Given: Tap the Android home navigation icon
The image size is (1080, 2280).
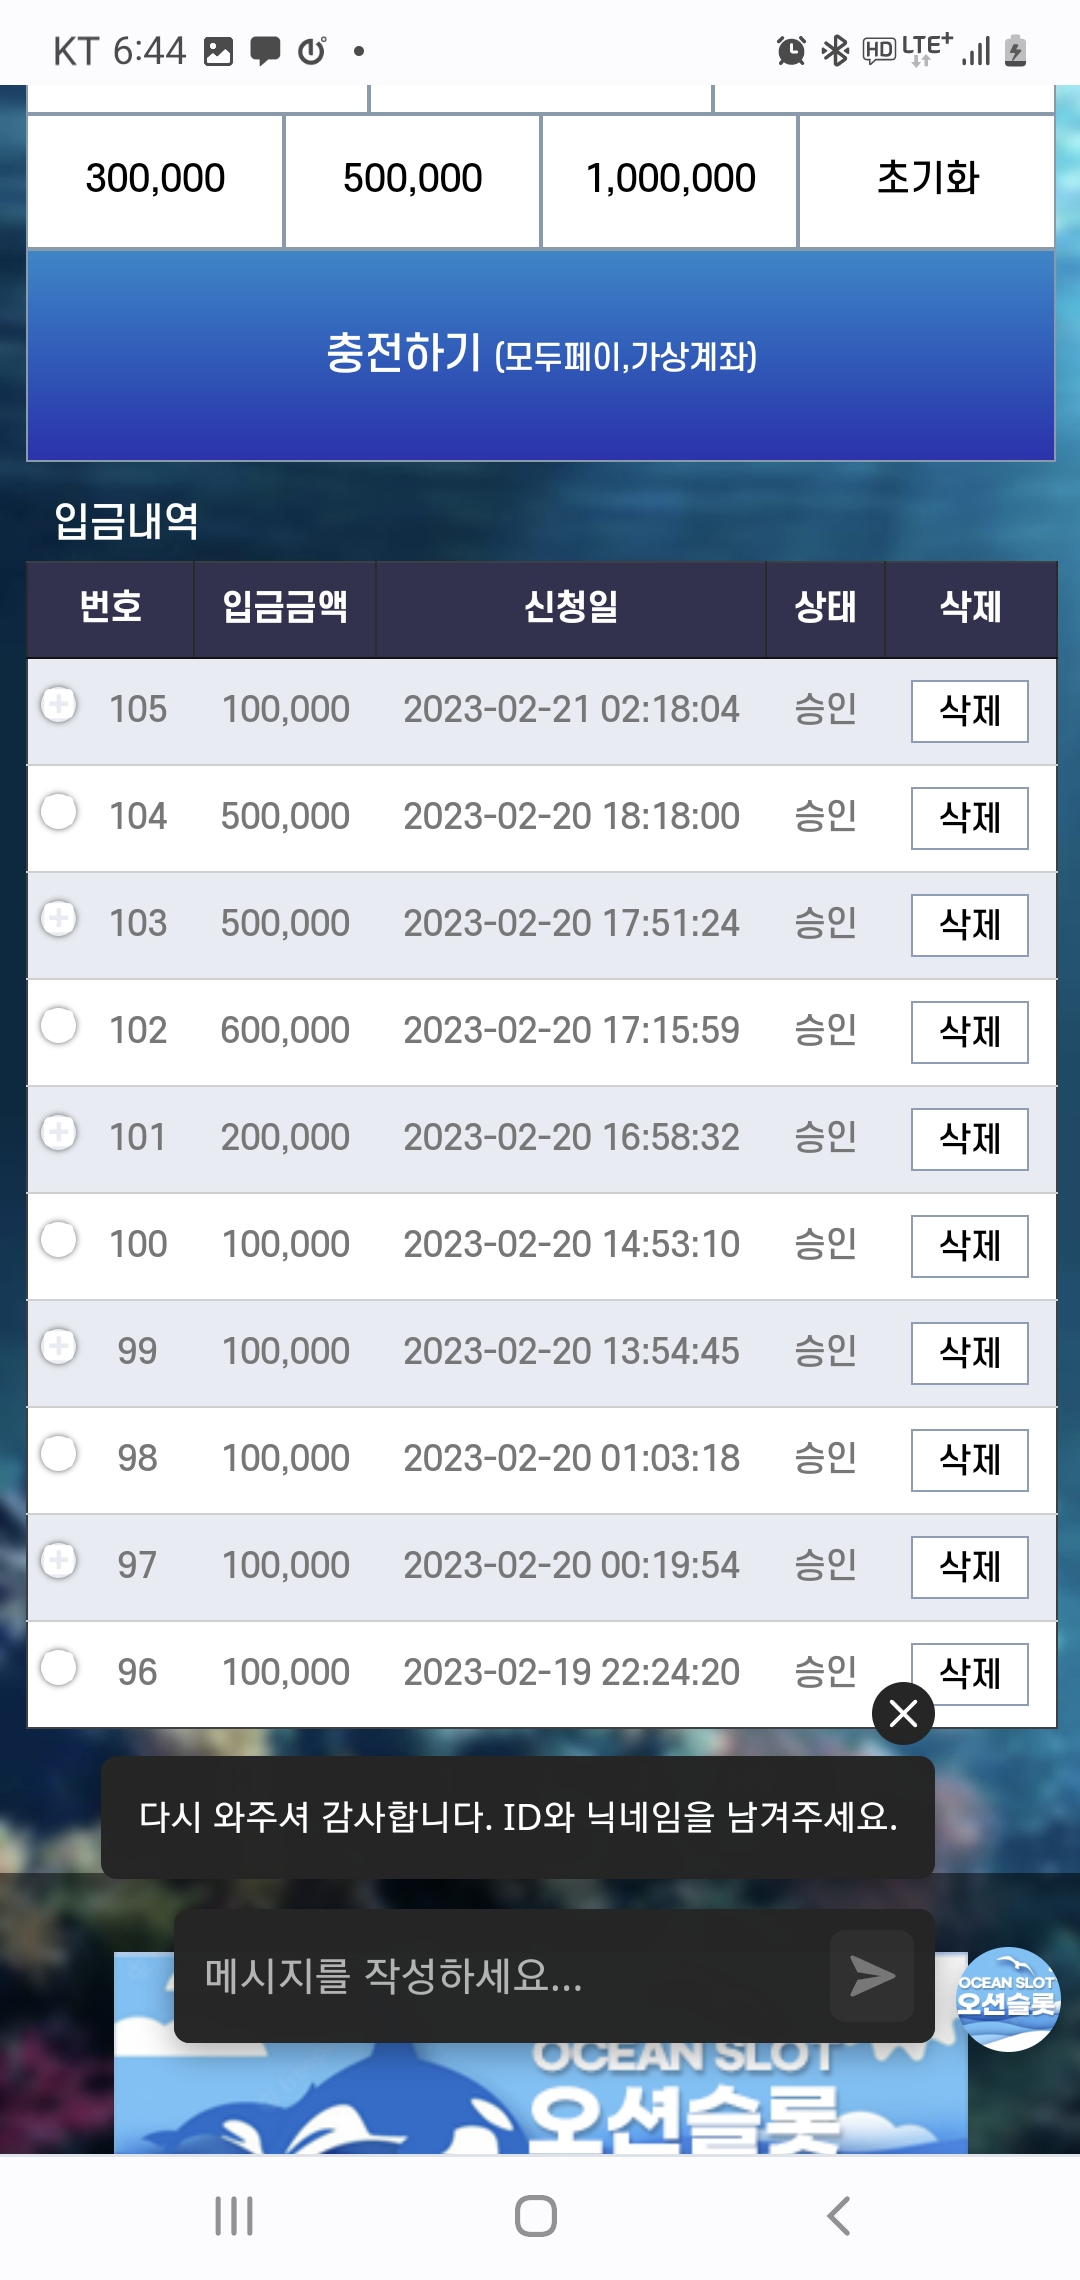Looking at the screenshot, I should click(x=536, y=2216).
